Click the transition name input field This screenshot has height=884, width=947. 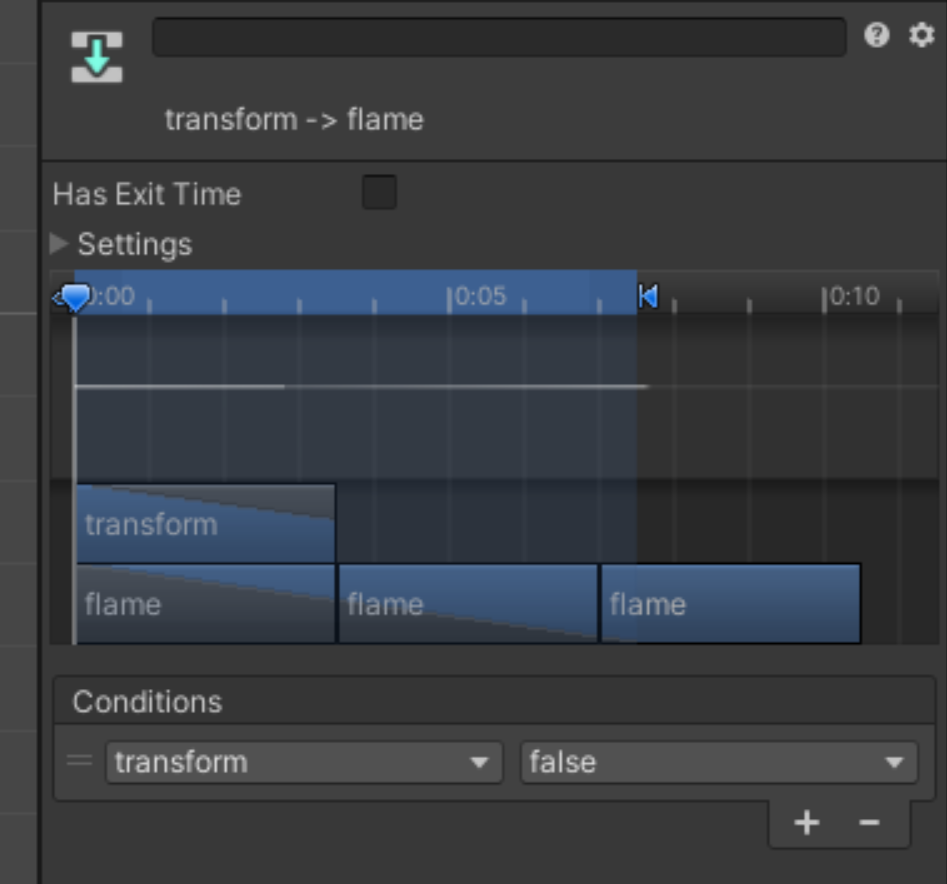(499, 37)
